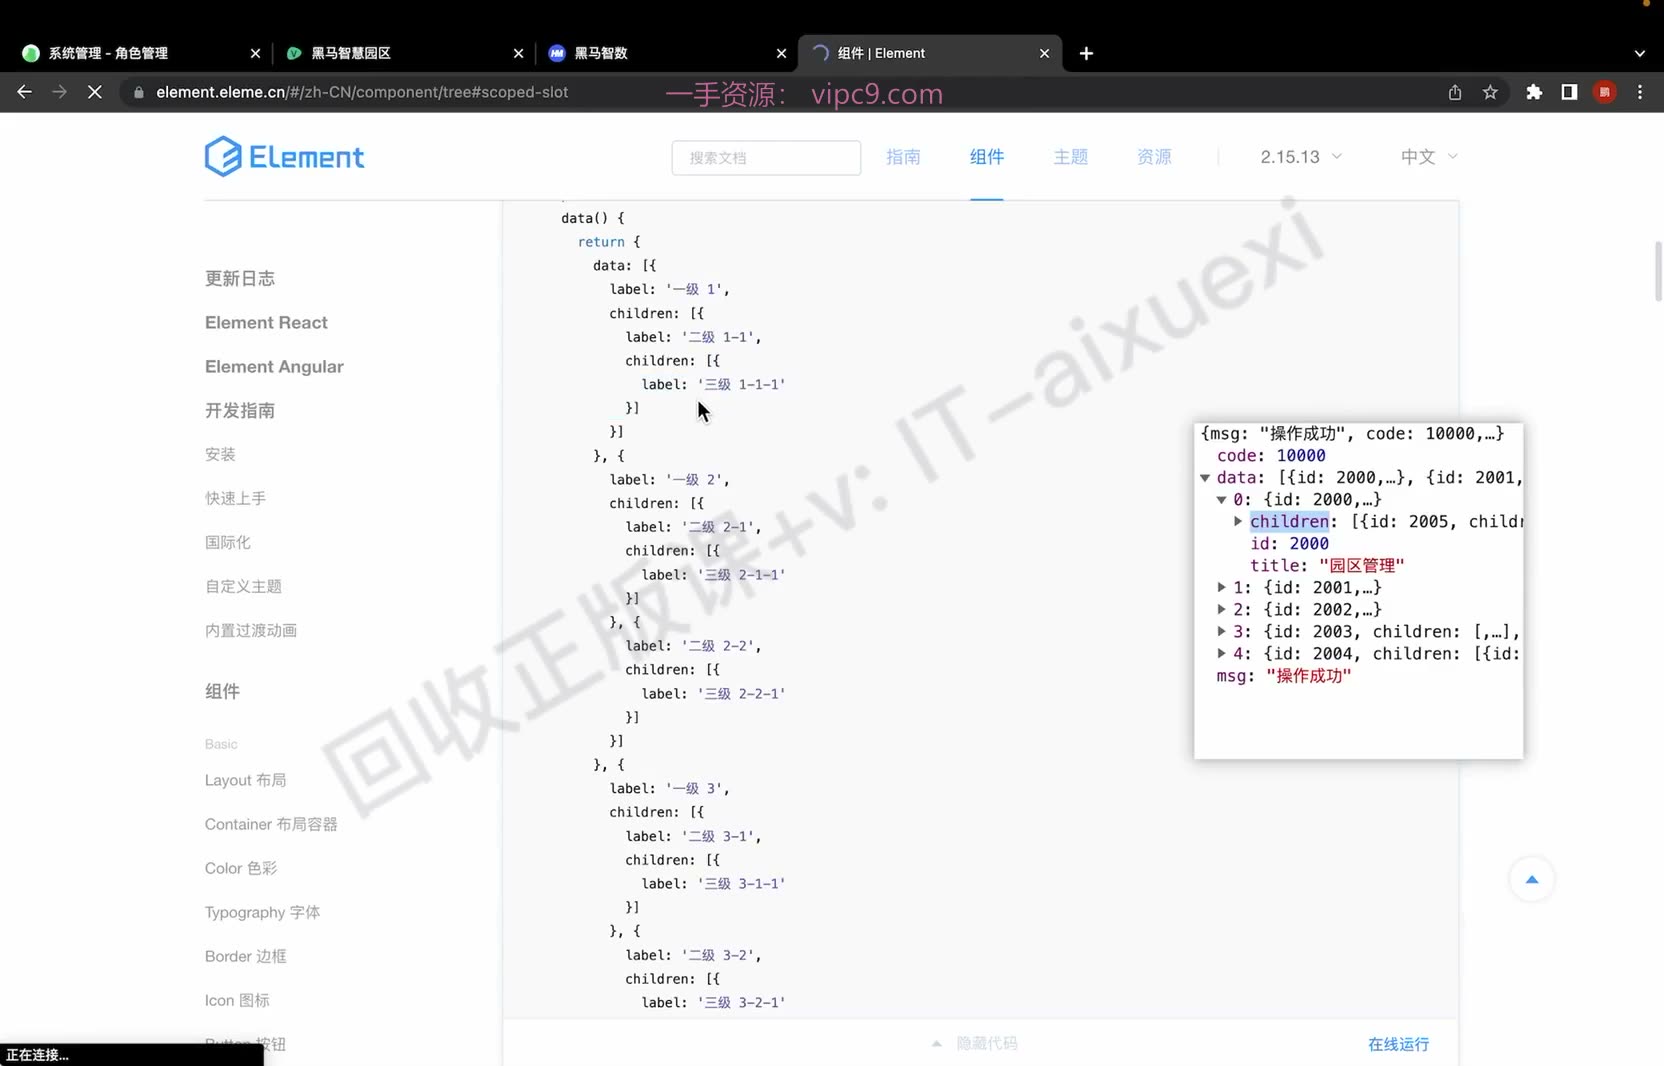This screenshot has width=1664, height=1066.
Task: Open Layout 布局 sidebar link
Action: pyautogui.click(x=245, y=780)
